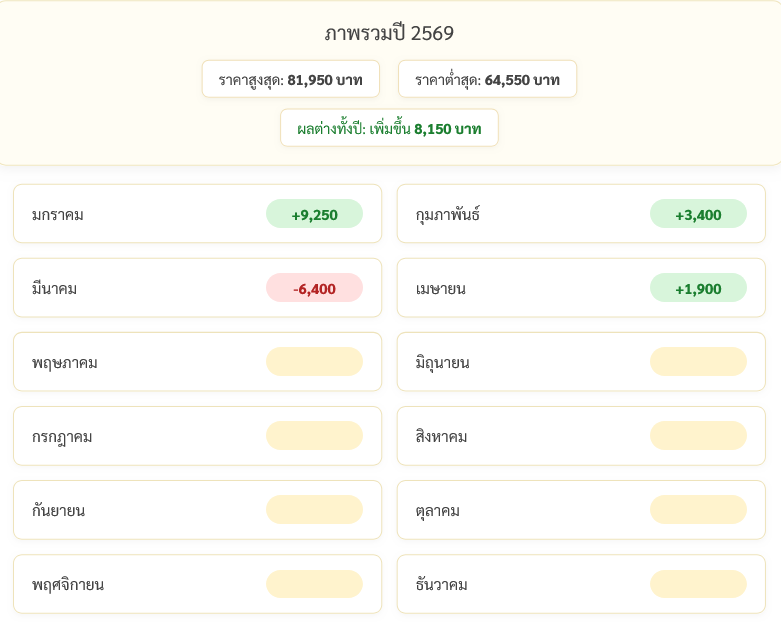Open the ธันวาคม month card

(x=581, y=584)
